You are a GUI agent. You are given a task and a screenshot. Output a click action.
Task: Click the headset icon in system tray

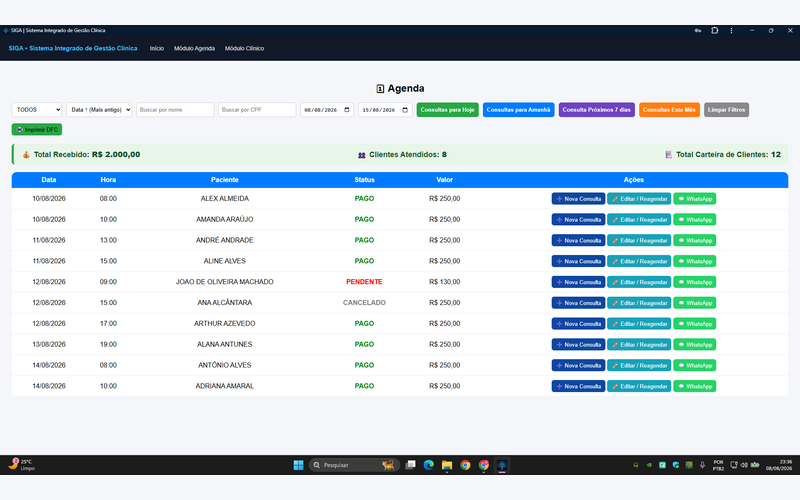coord(636,465)
